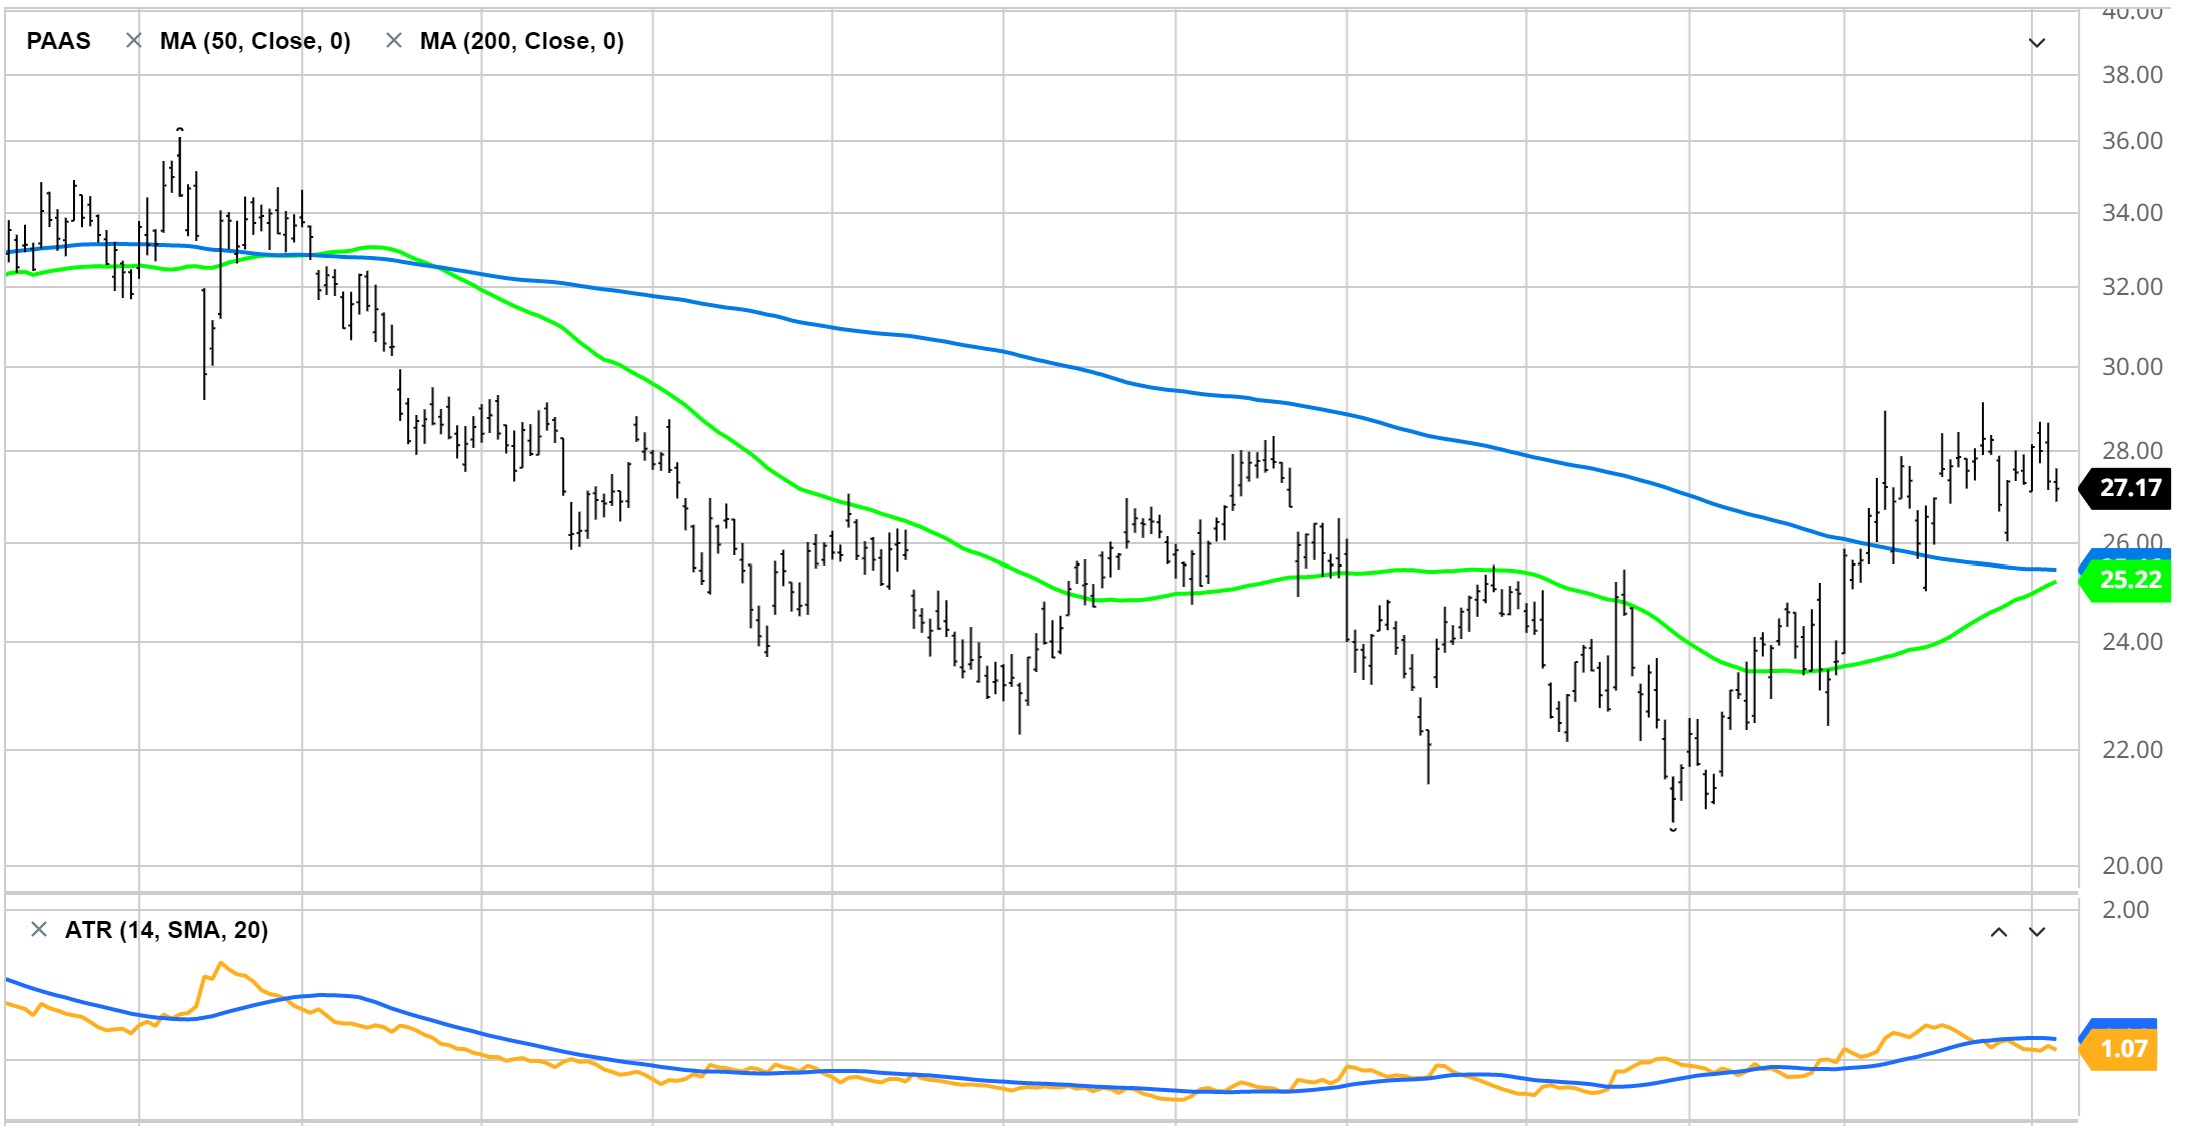Select the MA (200, Close, 0) label
The image size is (2190, 1126).
(522, 41)
